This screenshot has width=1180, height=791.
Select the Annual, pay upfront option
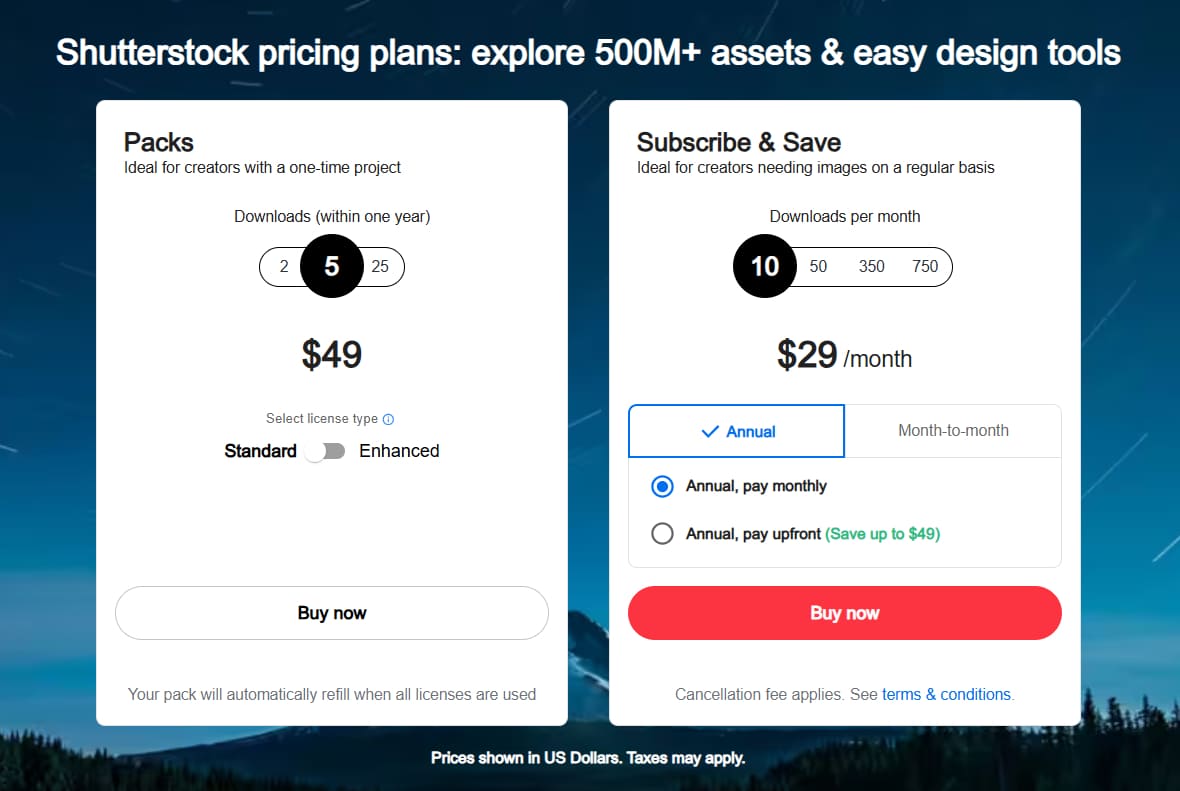click(662, 534)
